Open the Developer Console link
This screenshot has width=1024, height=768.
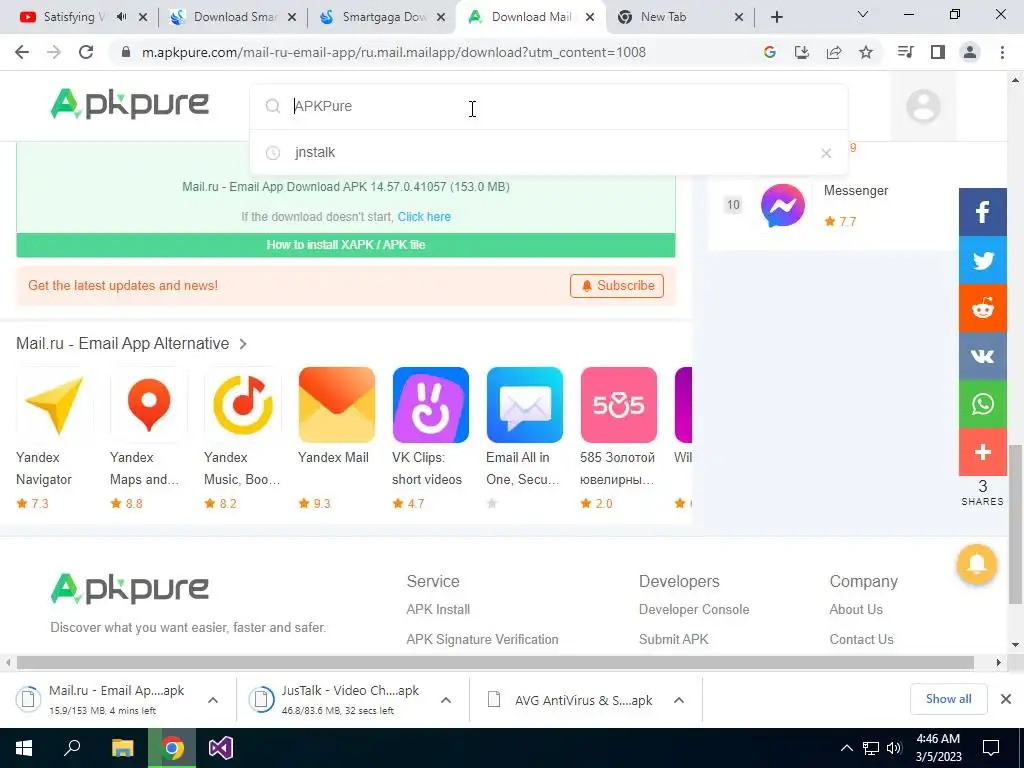coord(694,609)
